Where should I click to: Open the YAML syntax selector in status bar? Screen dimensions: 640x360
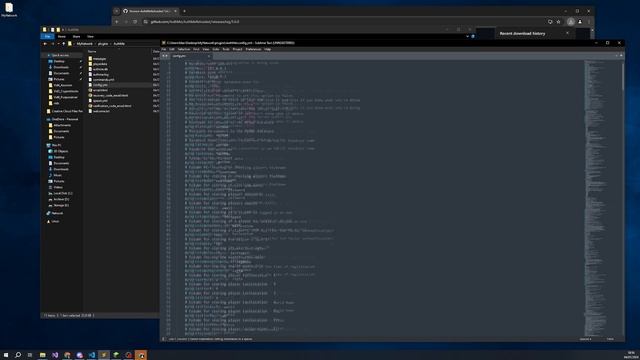610,339
